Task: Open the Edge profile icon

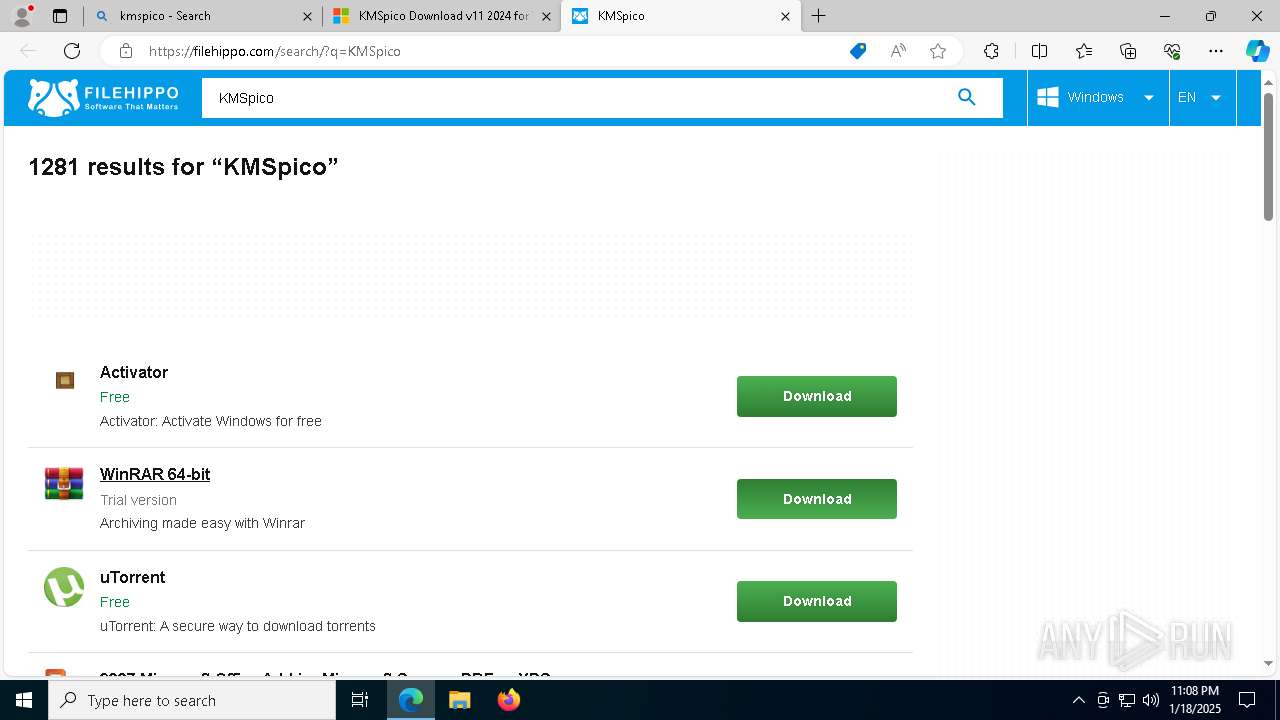Action: pyautogui.click(x=21, y=16)
